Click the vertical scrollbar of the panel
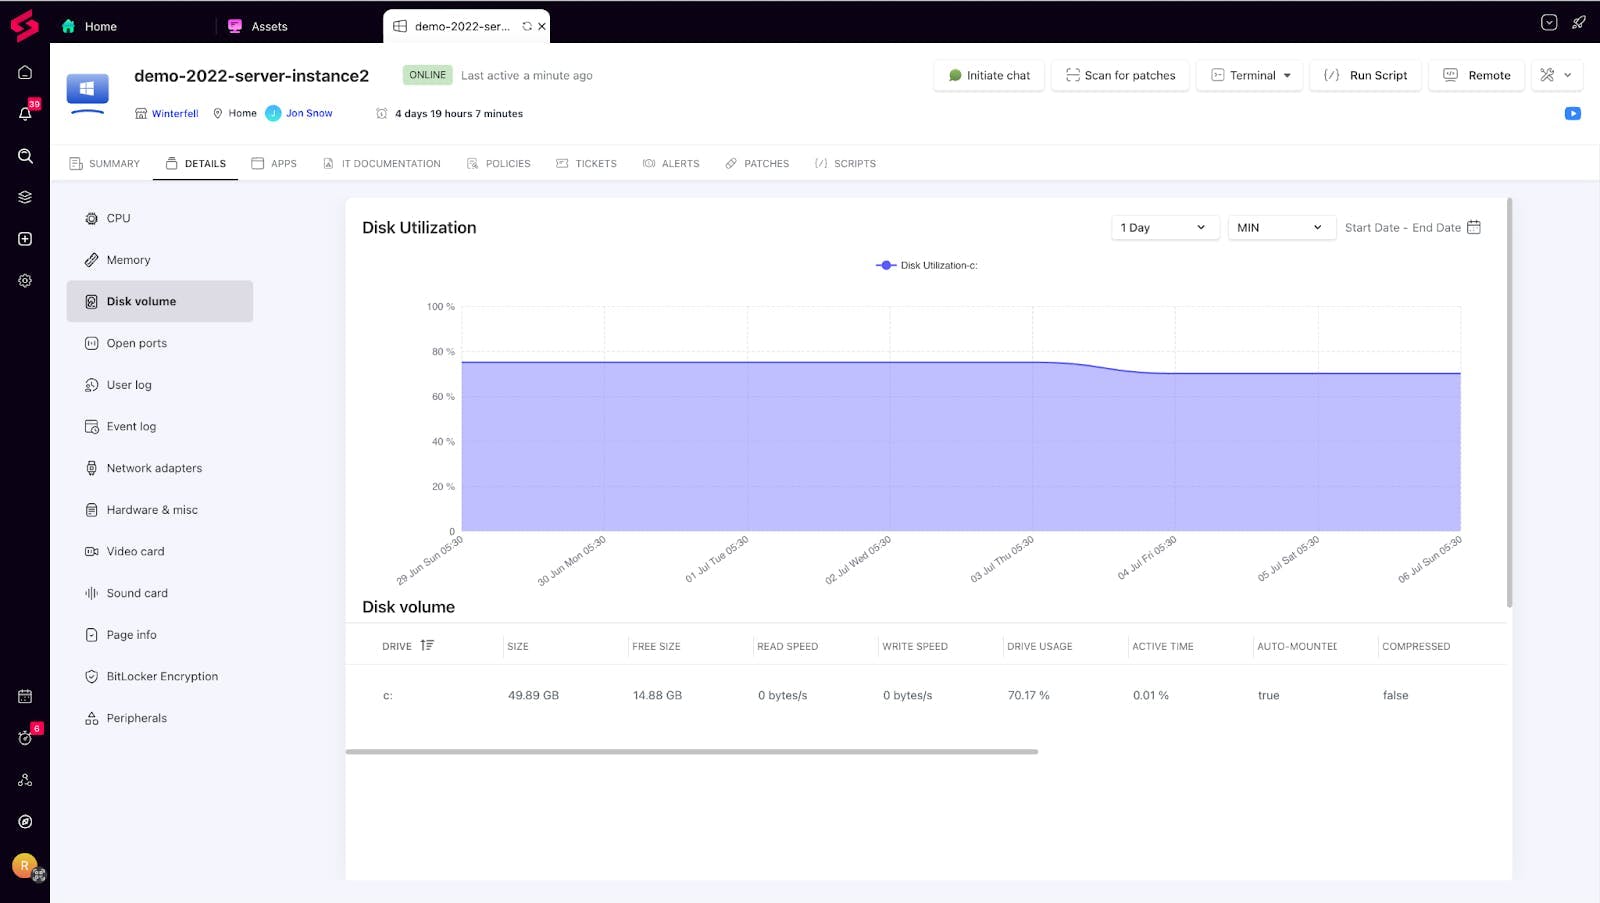The width and height of the screenshot is (1600, 903). pos(1509,402)
